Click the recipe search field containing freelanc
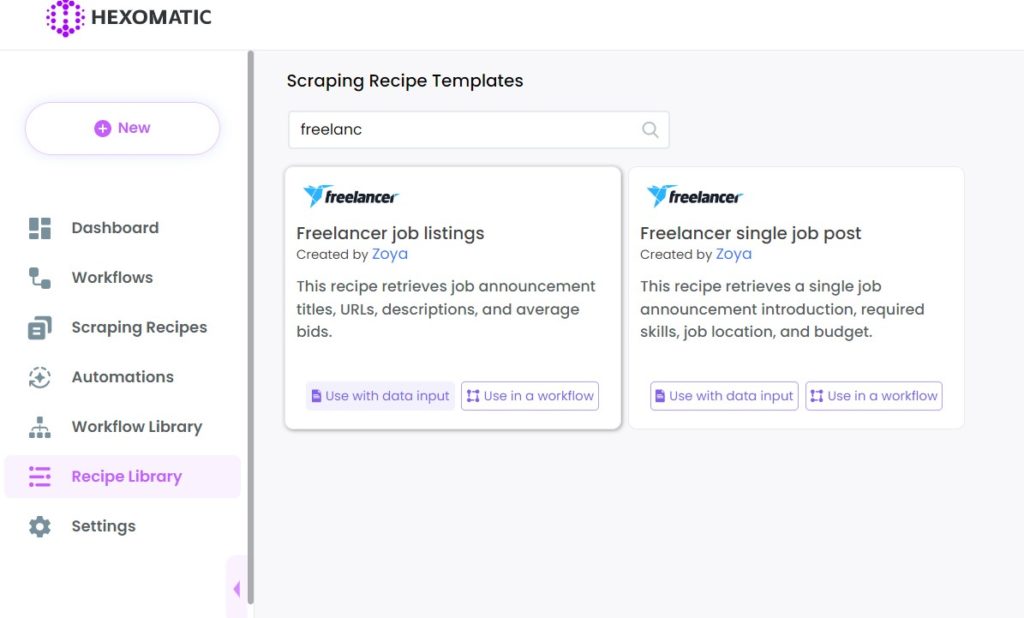 click(479, 129)
